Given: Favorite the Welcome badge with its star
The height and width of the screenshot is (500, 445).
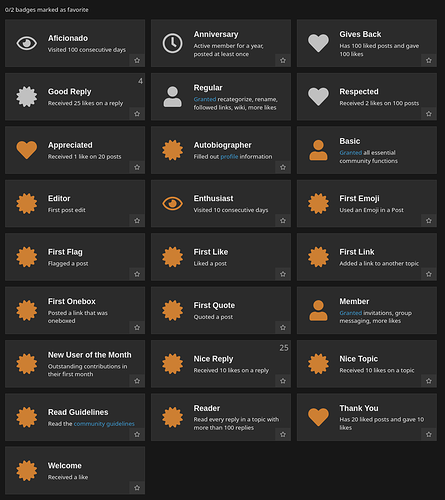Looking at the screenshot, I should pyautogui.click(x=137, y=488).
